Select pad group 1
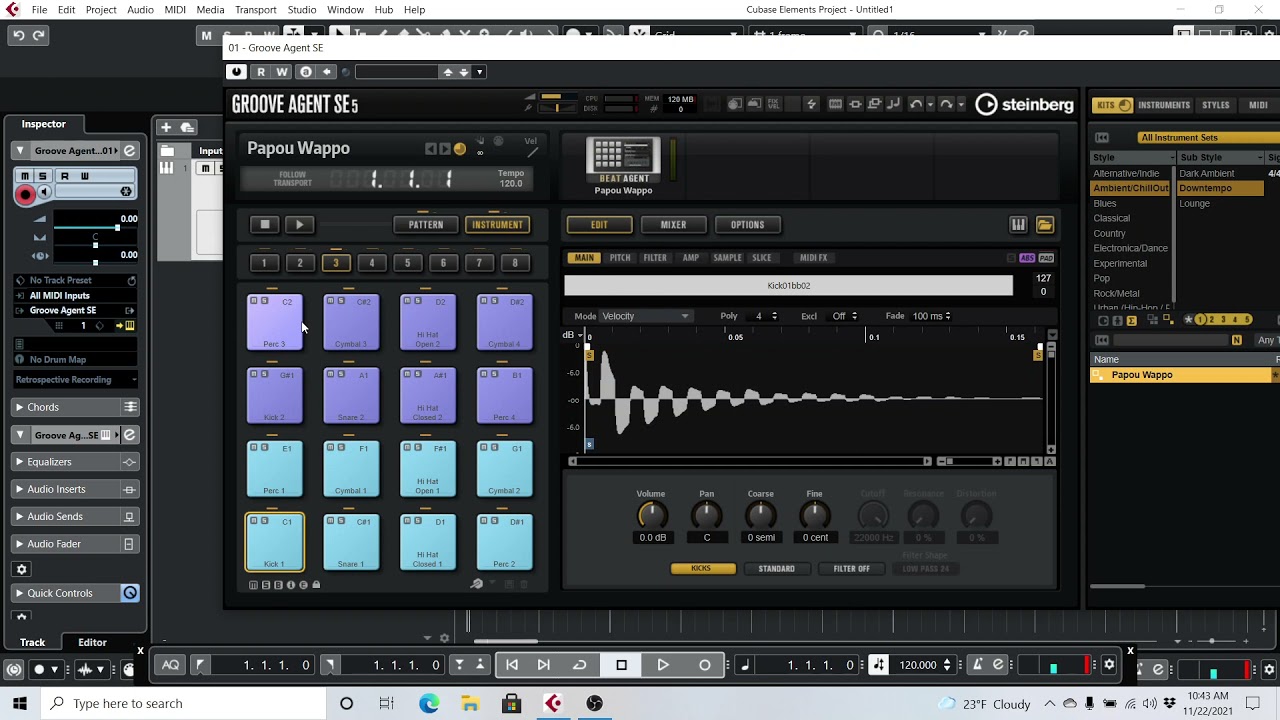This screenshot has height=720, width=1280. tap(264, 263)
